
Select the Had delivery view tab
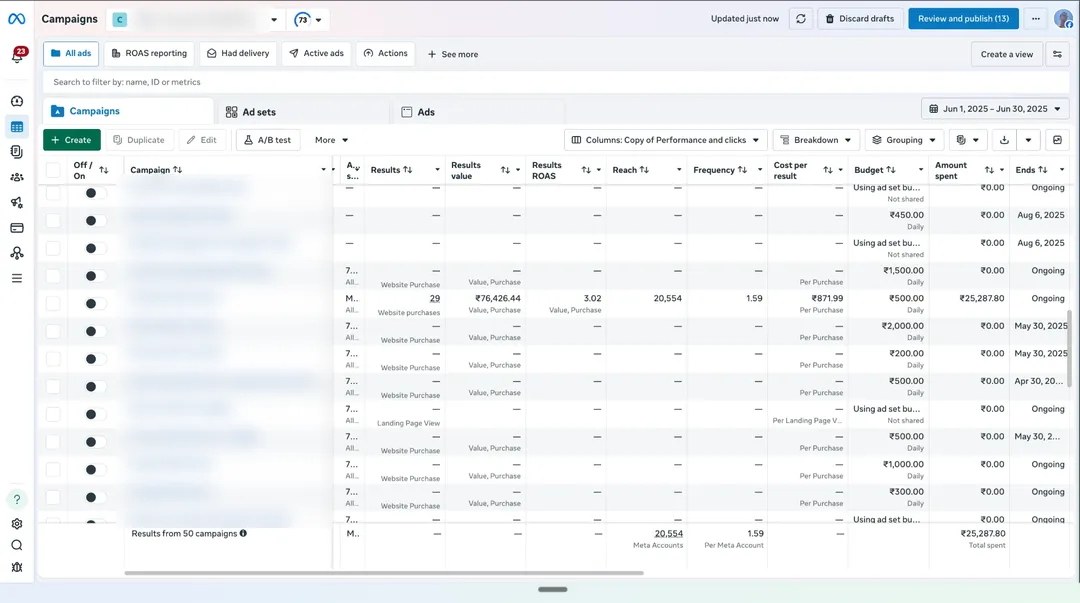tap(238, 53)
